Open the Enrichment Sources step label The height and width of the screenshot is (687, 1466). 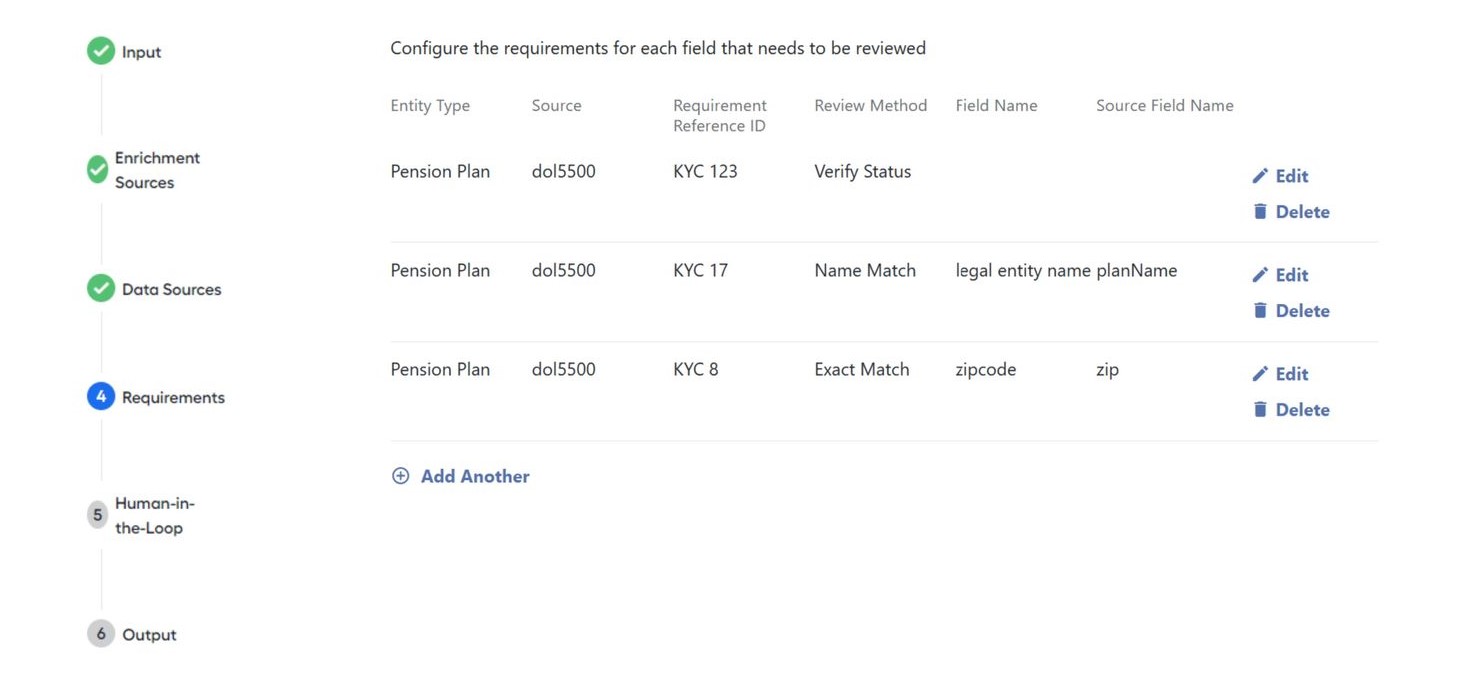point(157,170)
